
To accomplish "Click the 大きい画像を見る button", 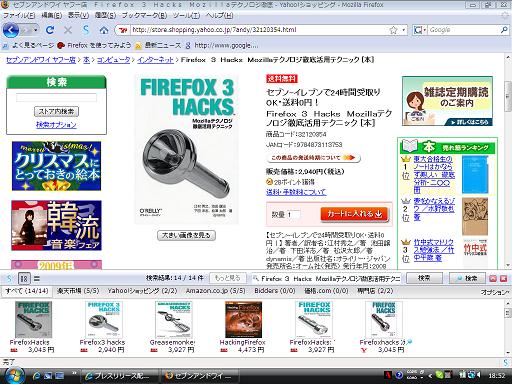I will coord(186,235).
